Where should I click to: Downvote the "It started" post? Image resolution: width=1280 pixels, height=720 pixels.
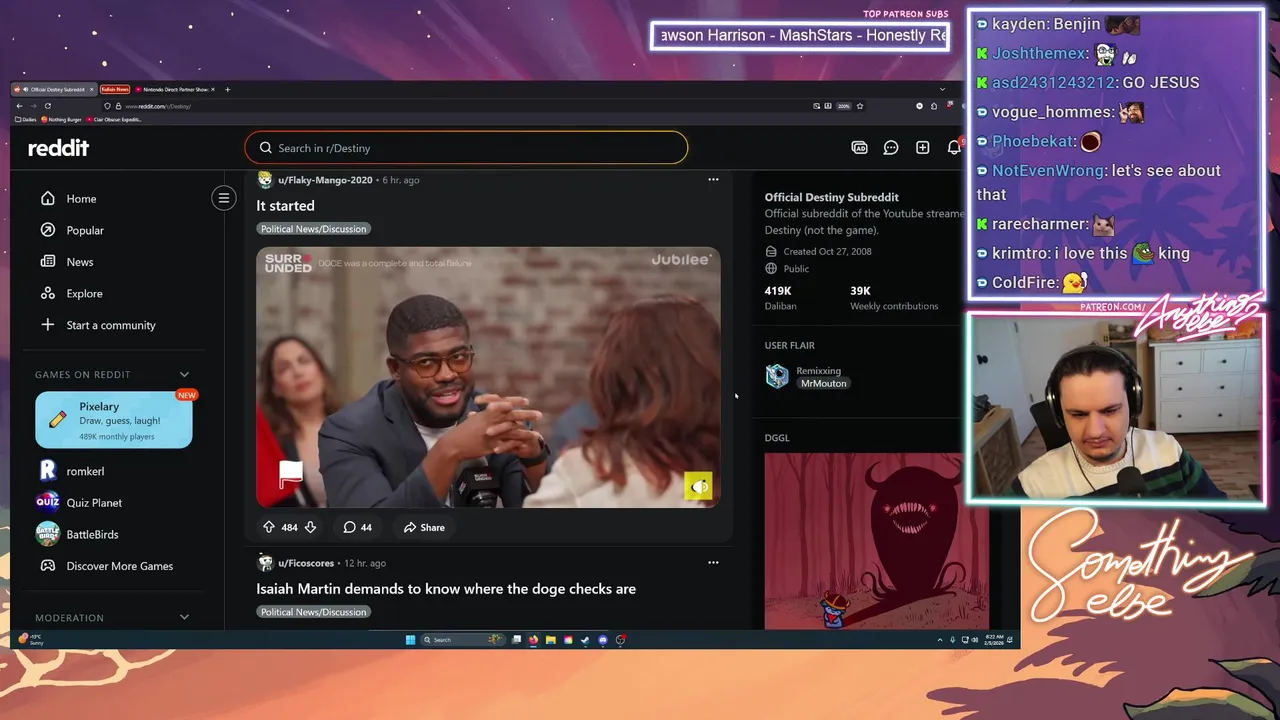pos(310,527)
